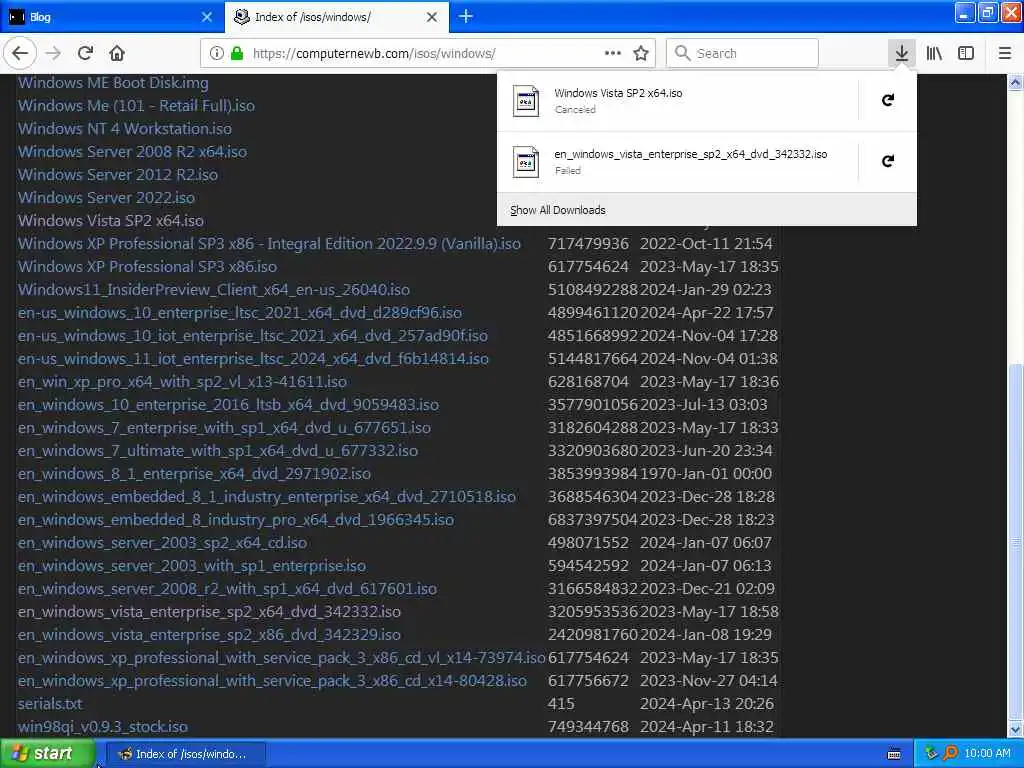Click the green secure connection padlock
This screenshot has height=768, width=1024.
tap(238, 54)
